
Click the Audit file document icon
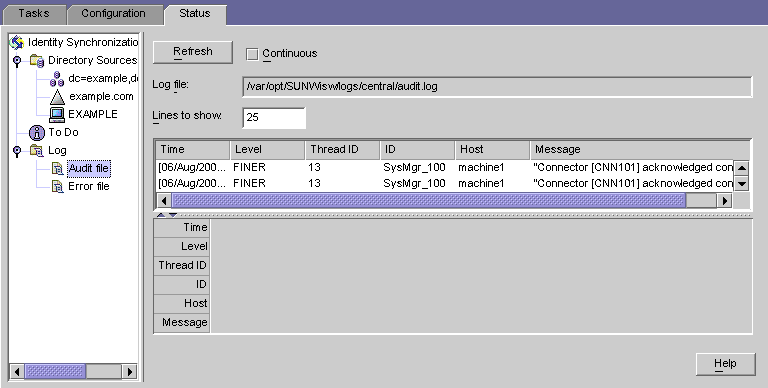pyautogui.click(x=58, y=169)
